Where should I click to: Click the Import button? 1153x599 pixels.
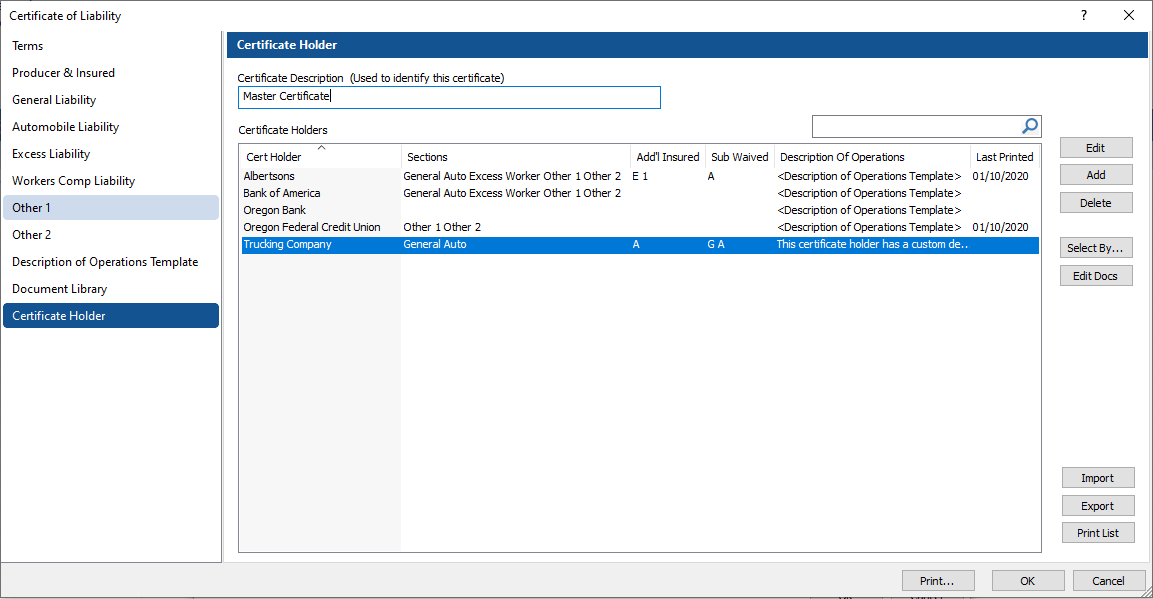point(1098,478)
